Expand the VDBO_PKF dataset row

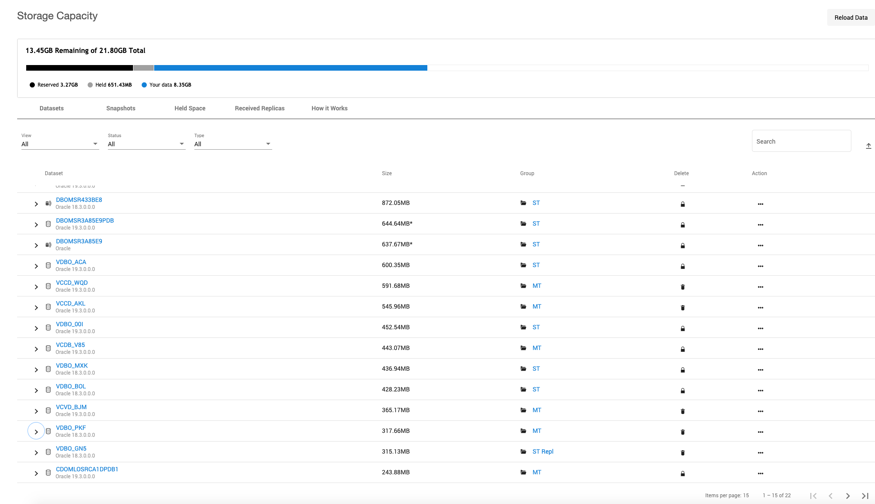click(36, 432)
